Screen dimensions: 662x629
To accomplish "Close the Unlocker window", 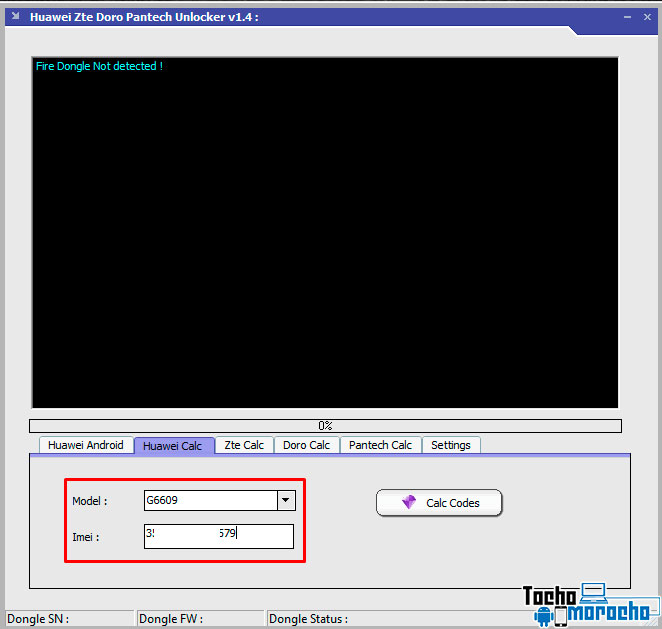I will pyautogui.click(x=647, y=17).
